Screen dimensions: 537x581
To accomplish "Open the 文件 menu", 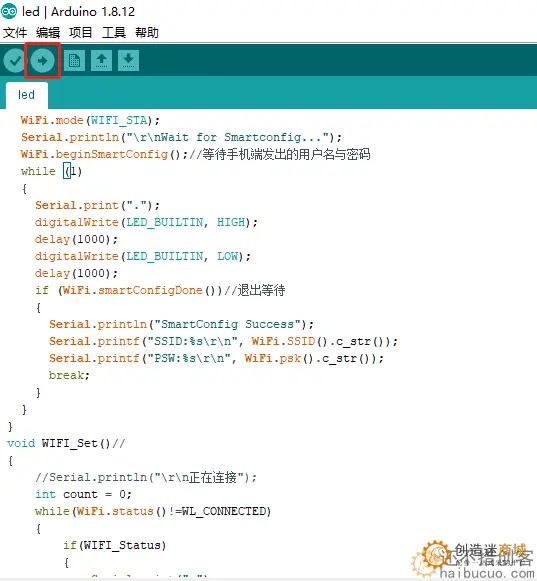I will click(15, 33).
